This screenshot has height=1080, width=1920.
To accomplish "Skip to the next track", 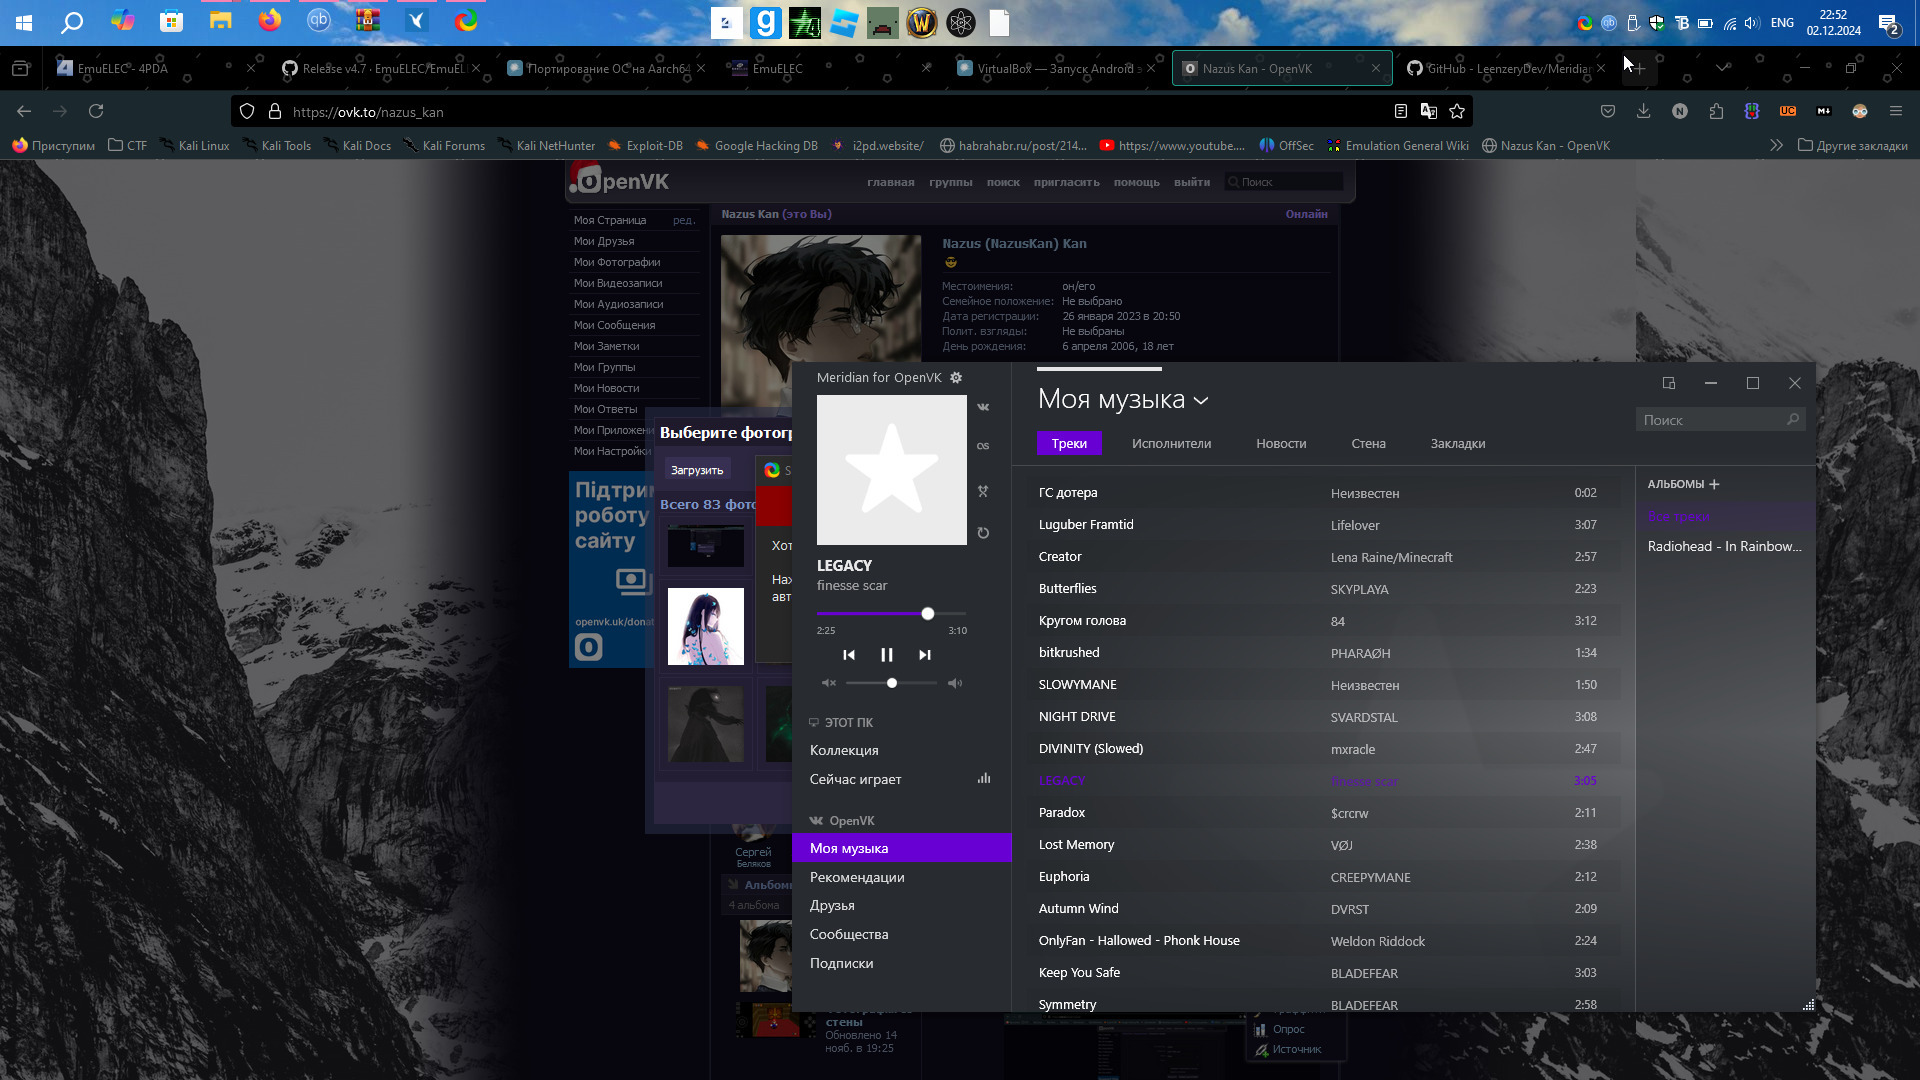I will coord(924,655).
